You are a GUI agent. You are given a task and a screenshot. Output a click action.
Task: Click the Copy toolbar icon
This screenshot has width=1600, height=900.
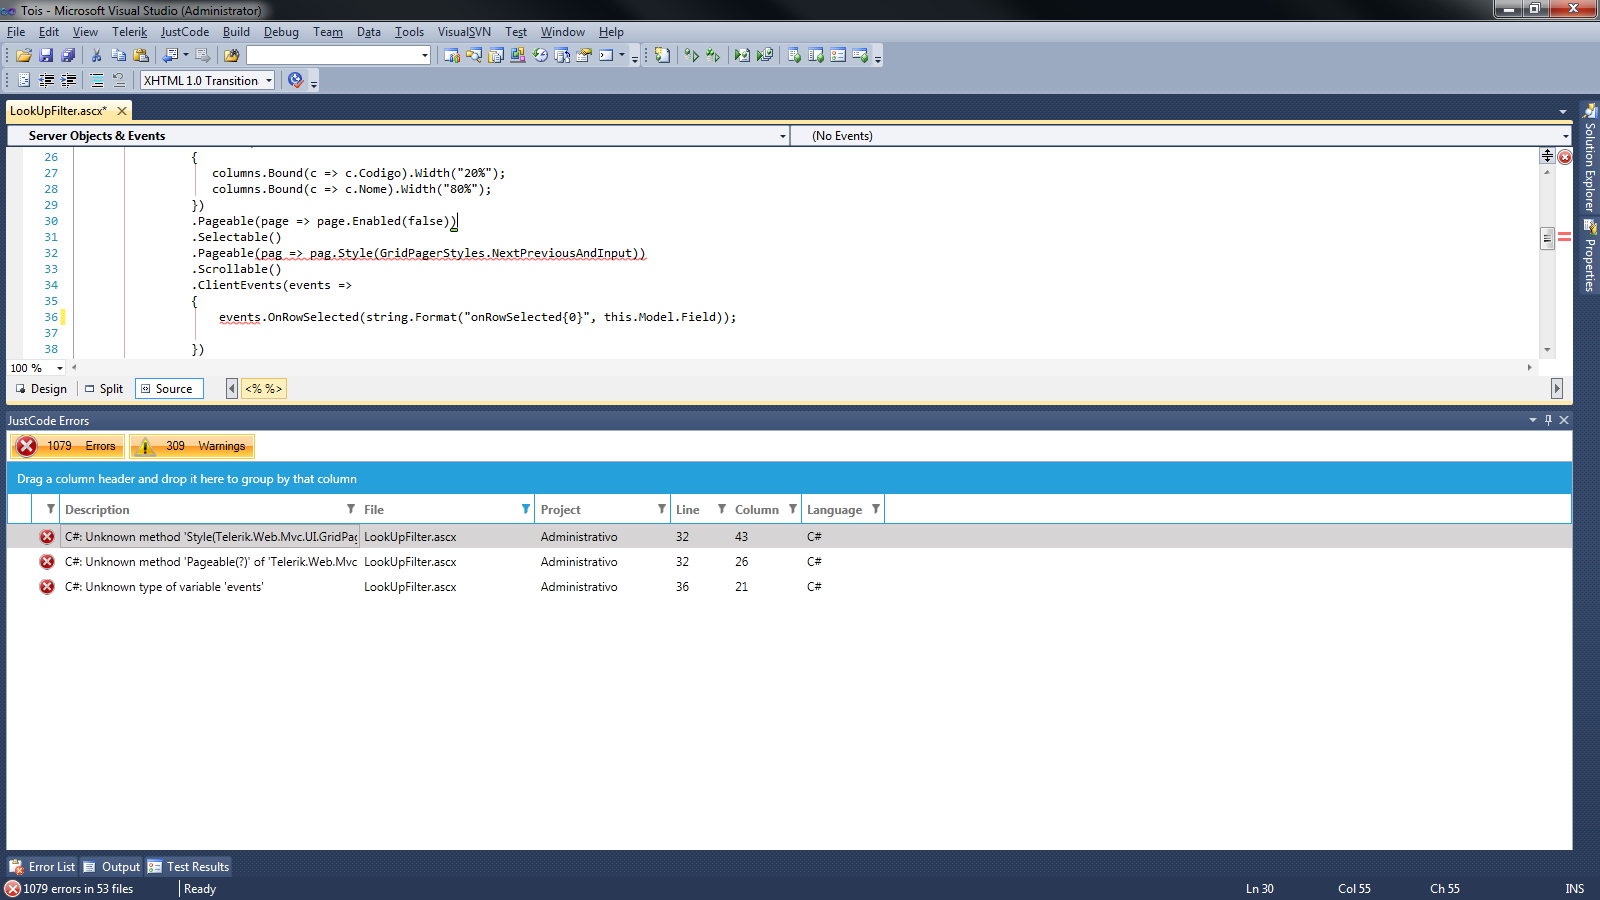119,56
